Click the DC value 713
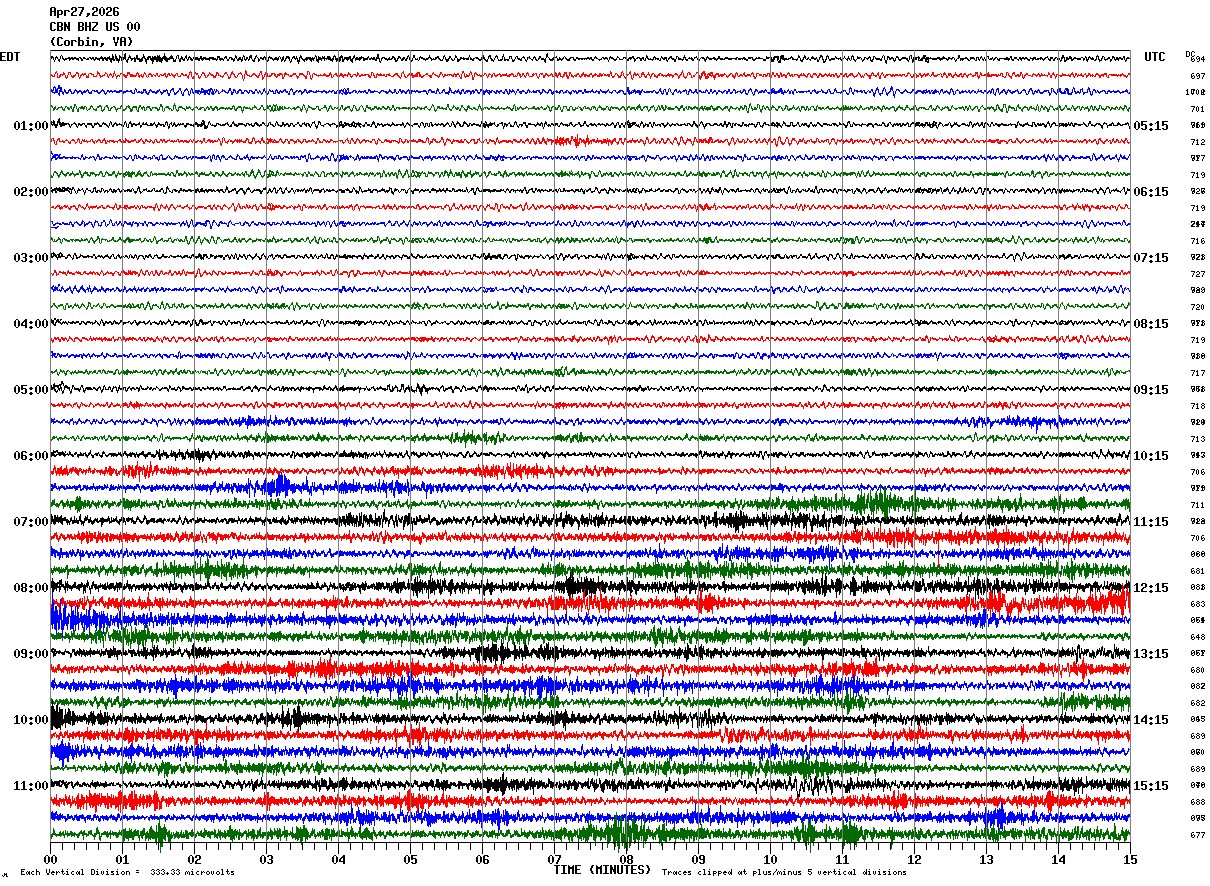This screenshot has height=886, width=1210. pyautogui.click(x=1197, y=439)
